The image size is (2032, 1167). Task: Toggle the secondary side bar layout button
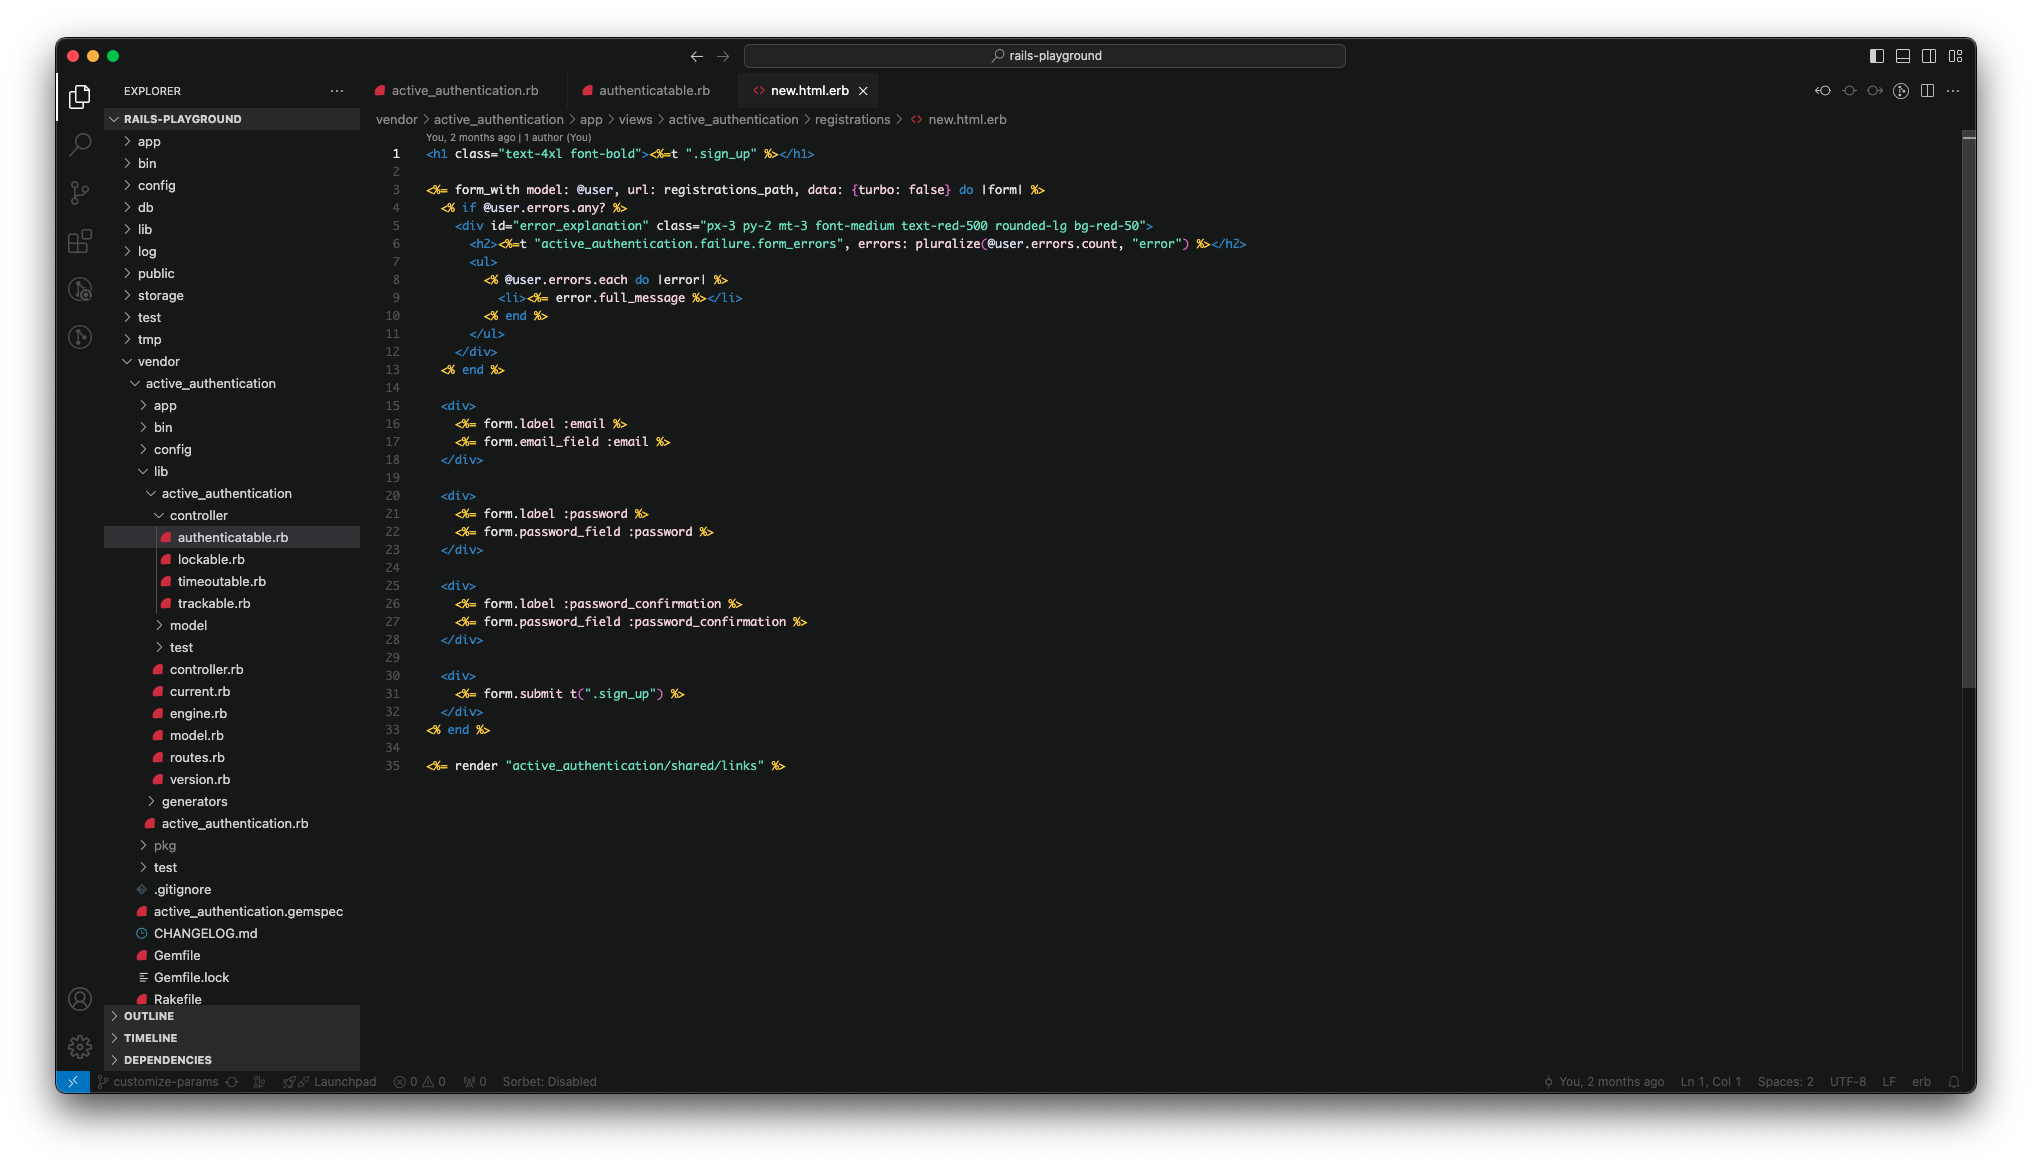click(x=1929, y=56)
